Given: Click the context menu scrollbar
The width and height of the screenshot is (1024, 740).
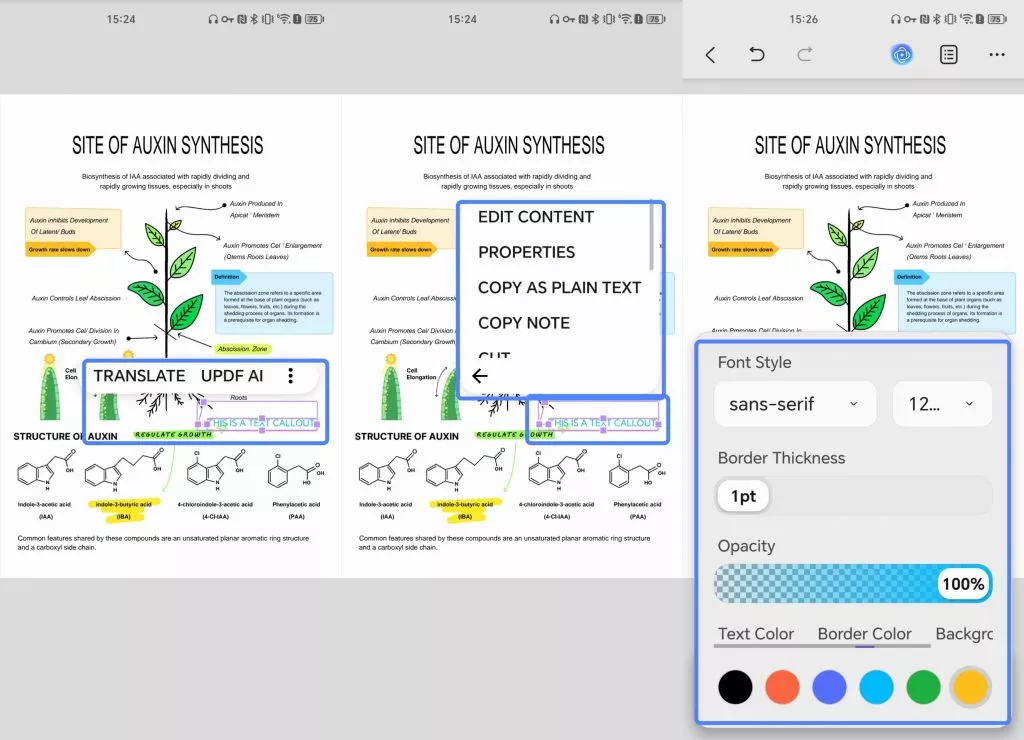Looking at the screenshot, I should 651,236.
